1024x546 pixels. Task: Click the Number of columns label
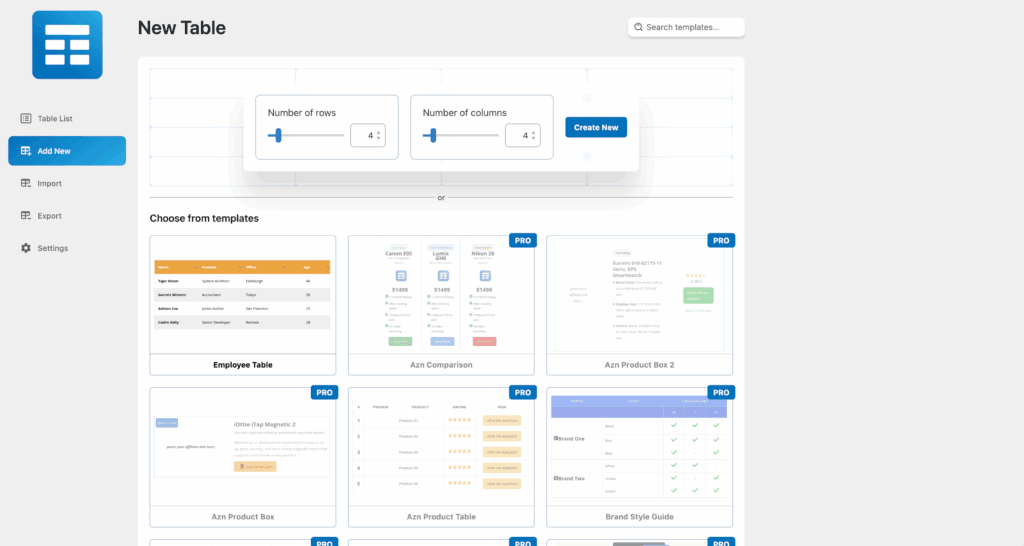pos(464,112)
